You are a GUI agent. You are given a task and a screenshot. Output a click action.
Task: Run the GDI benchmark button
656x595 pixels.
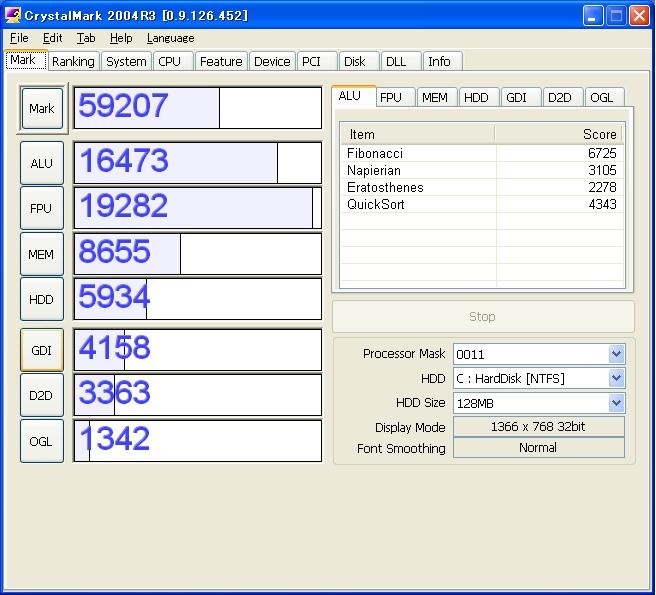42,350
